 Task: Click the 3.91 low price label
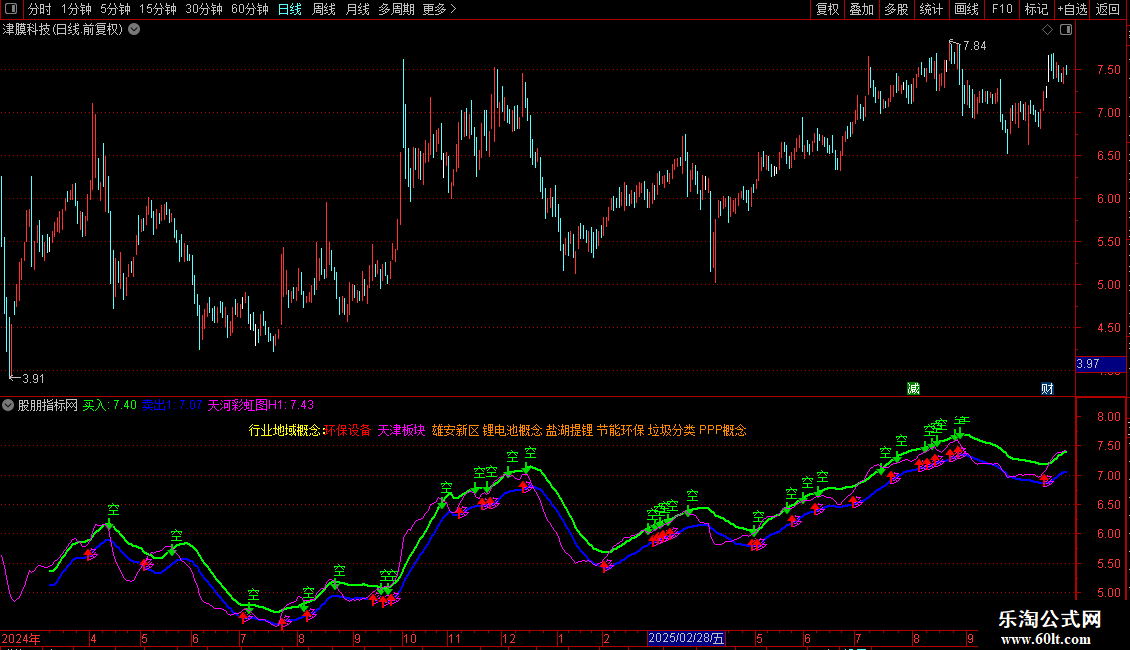[33, 378]
